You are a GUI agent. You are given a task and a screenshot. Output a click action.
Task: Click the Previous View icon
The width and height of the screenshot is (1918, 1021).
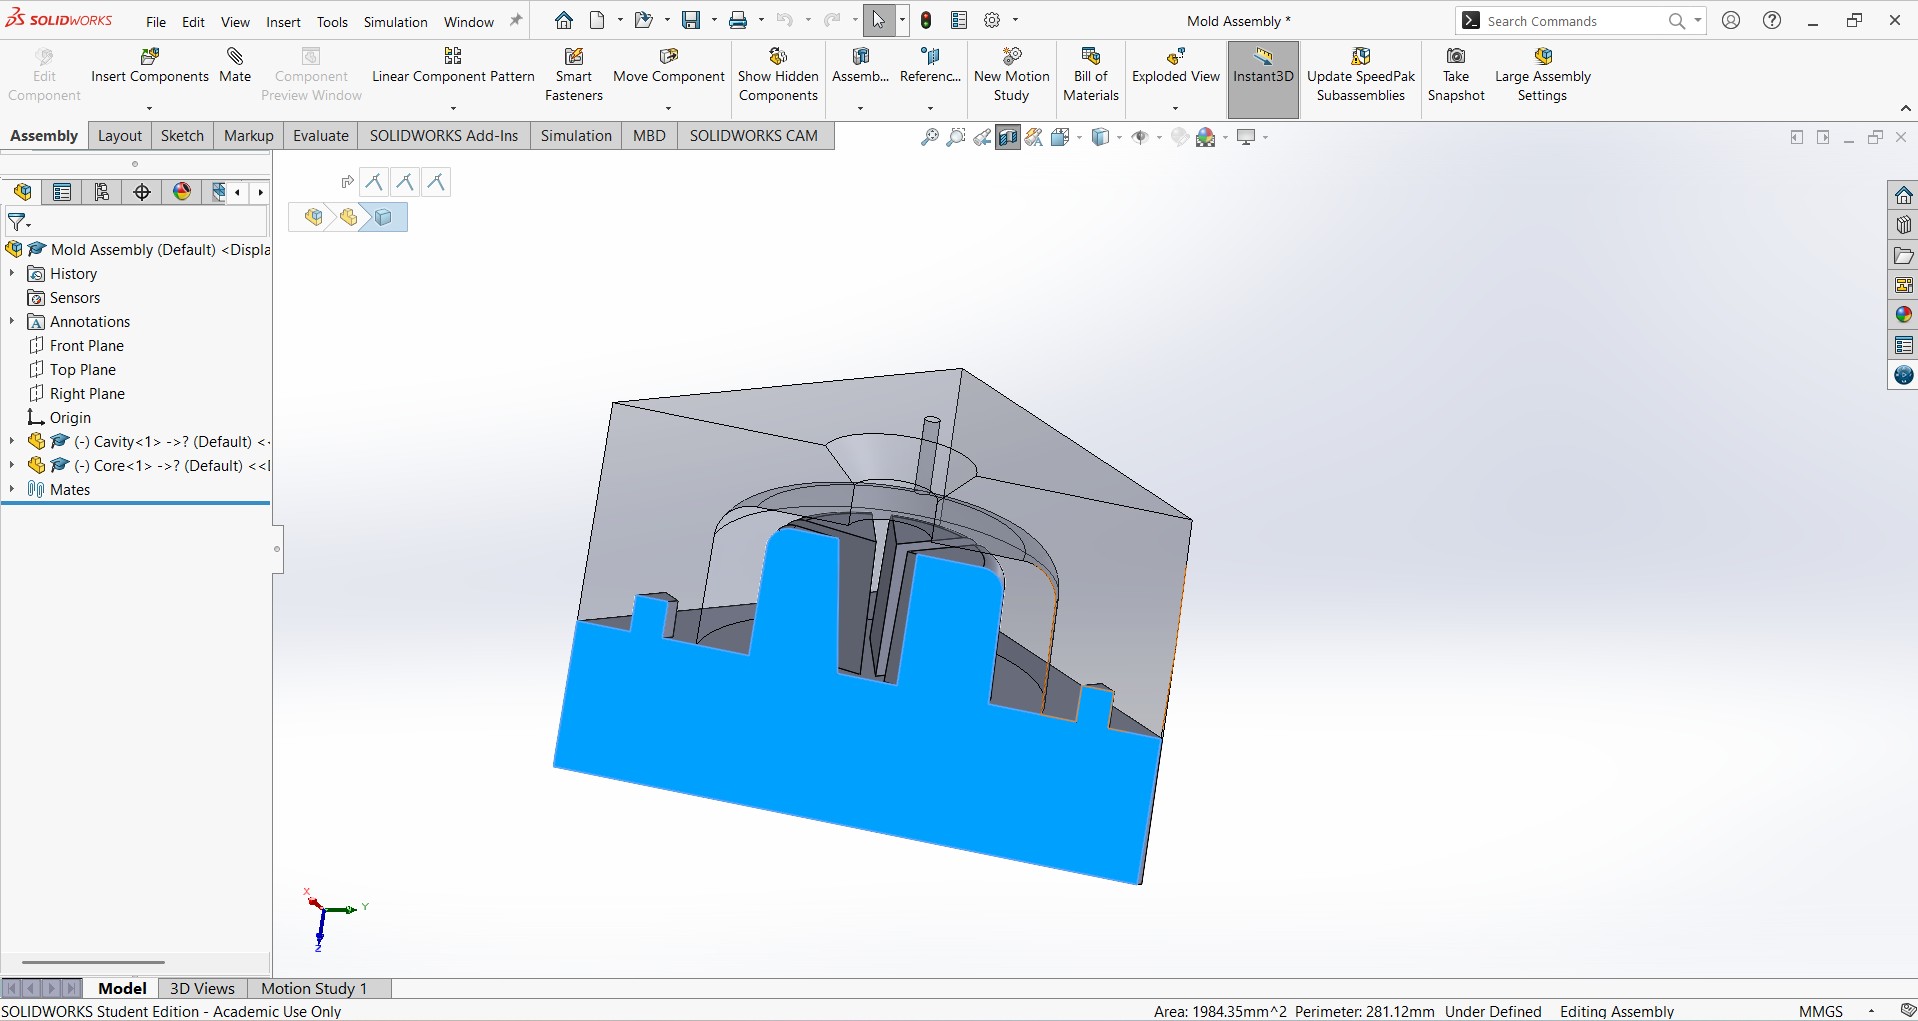pyautogui.click(x=982, y=137)
